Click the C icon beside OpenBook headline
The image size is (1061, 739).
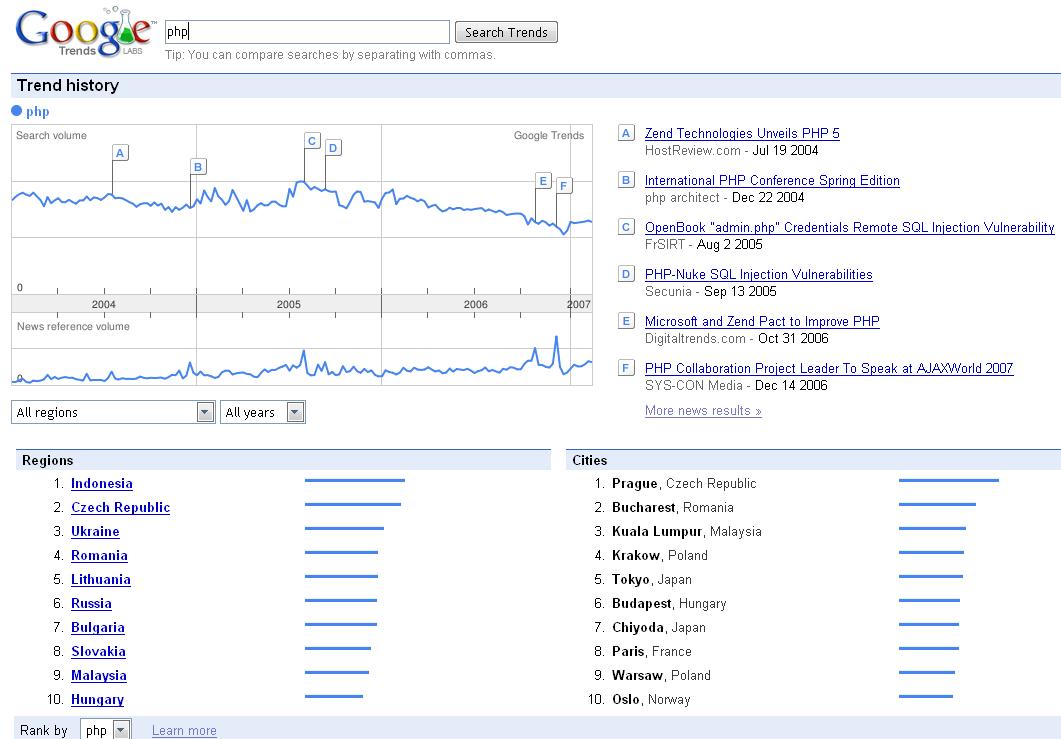pyautogui.click(x=626, y=227)
